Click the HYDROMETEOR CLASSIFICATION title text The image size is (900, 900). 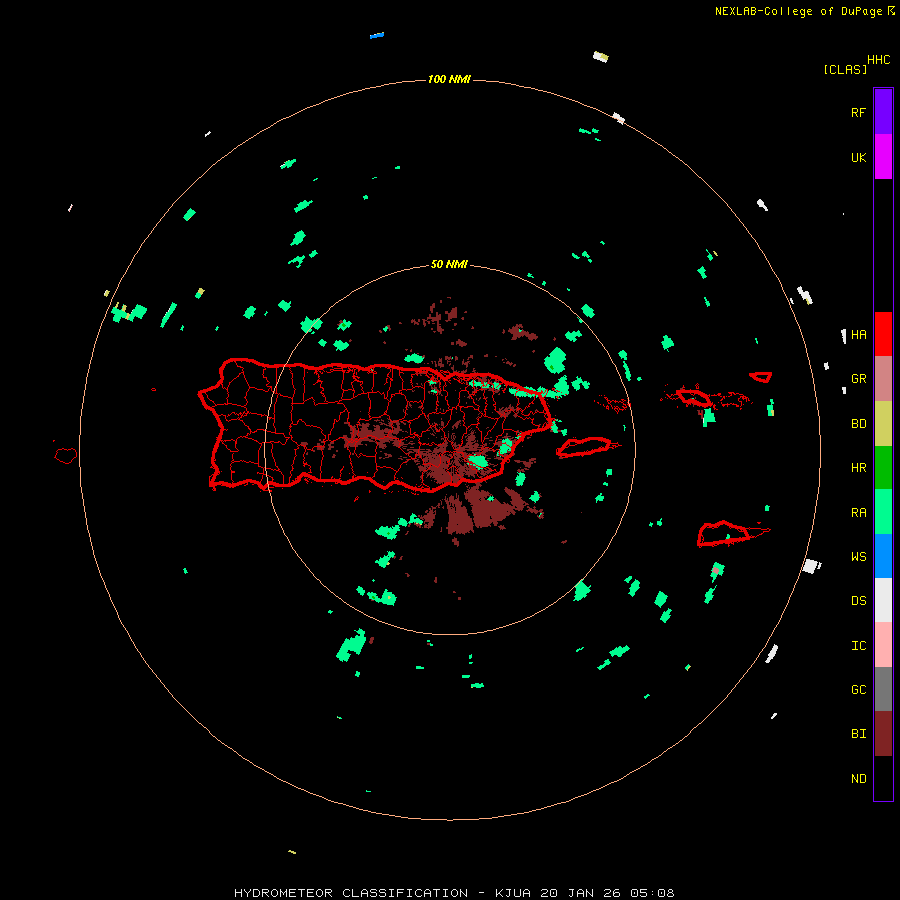(x=351, y=893)
